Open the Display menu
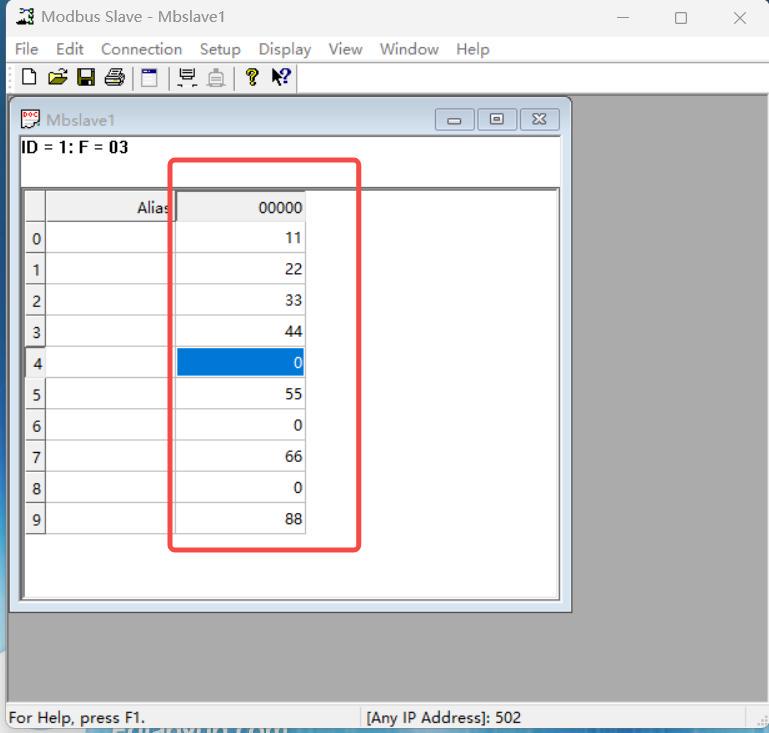The width and height of the screenshot is (769, 733). coord(284,49)
